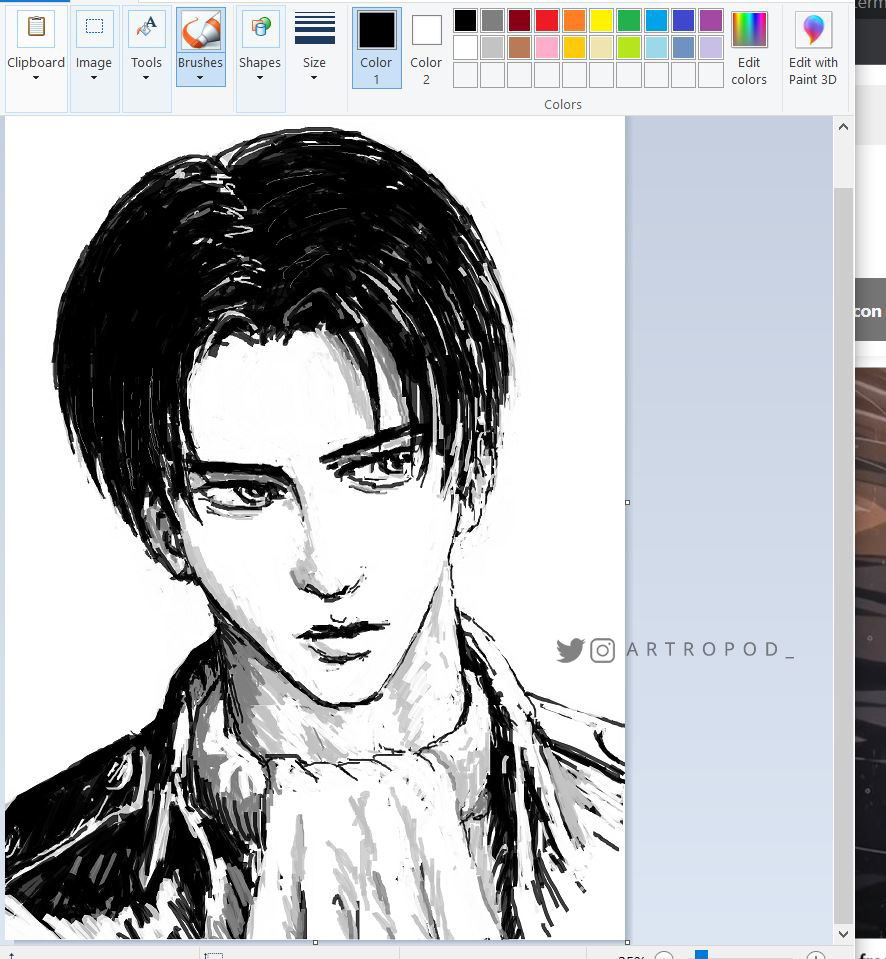
Task: Choose the orange palette swatch
Action: click(x=574, y=20)
